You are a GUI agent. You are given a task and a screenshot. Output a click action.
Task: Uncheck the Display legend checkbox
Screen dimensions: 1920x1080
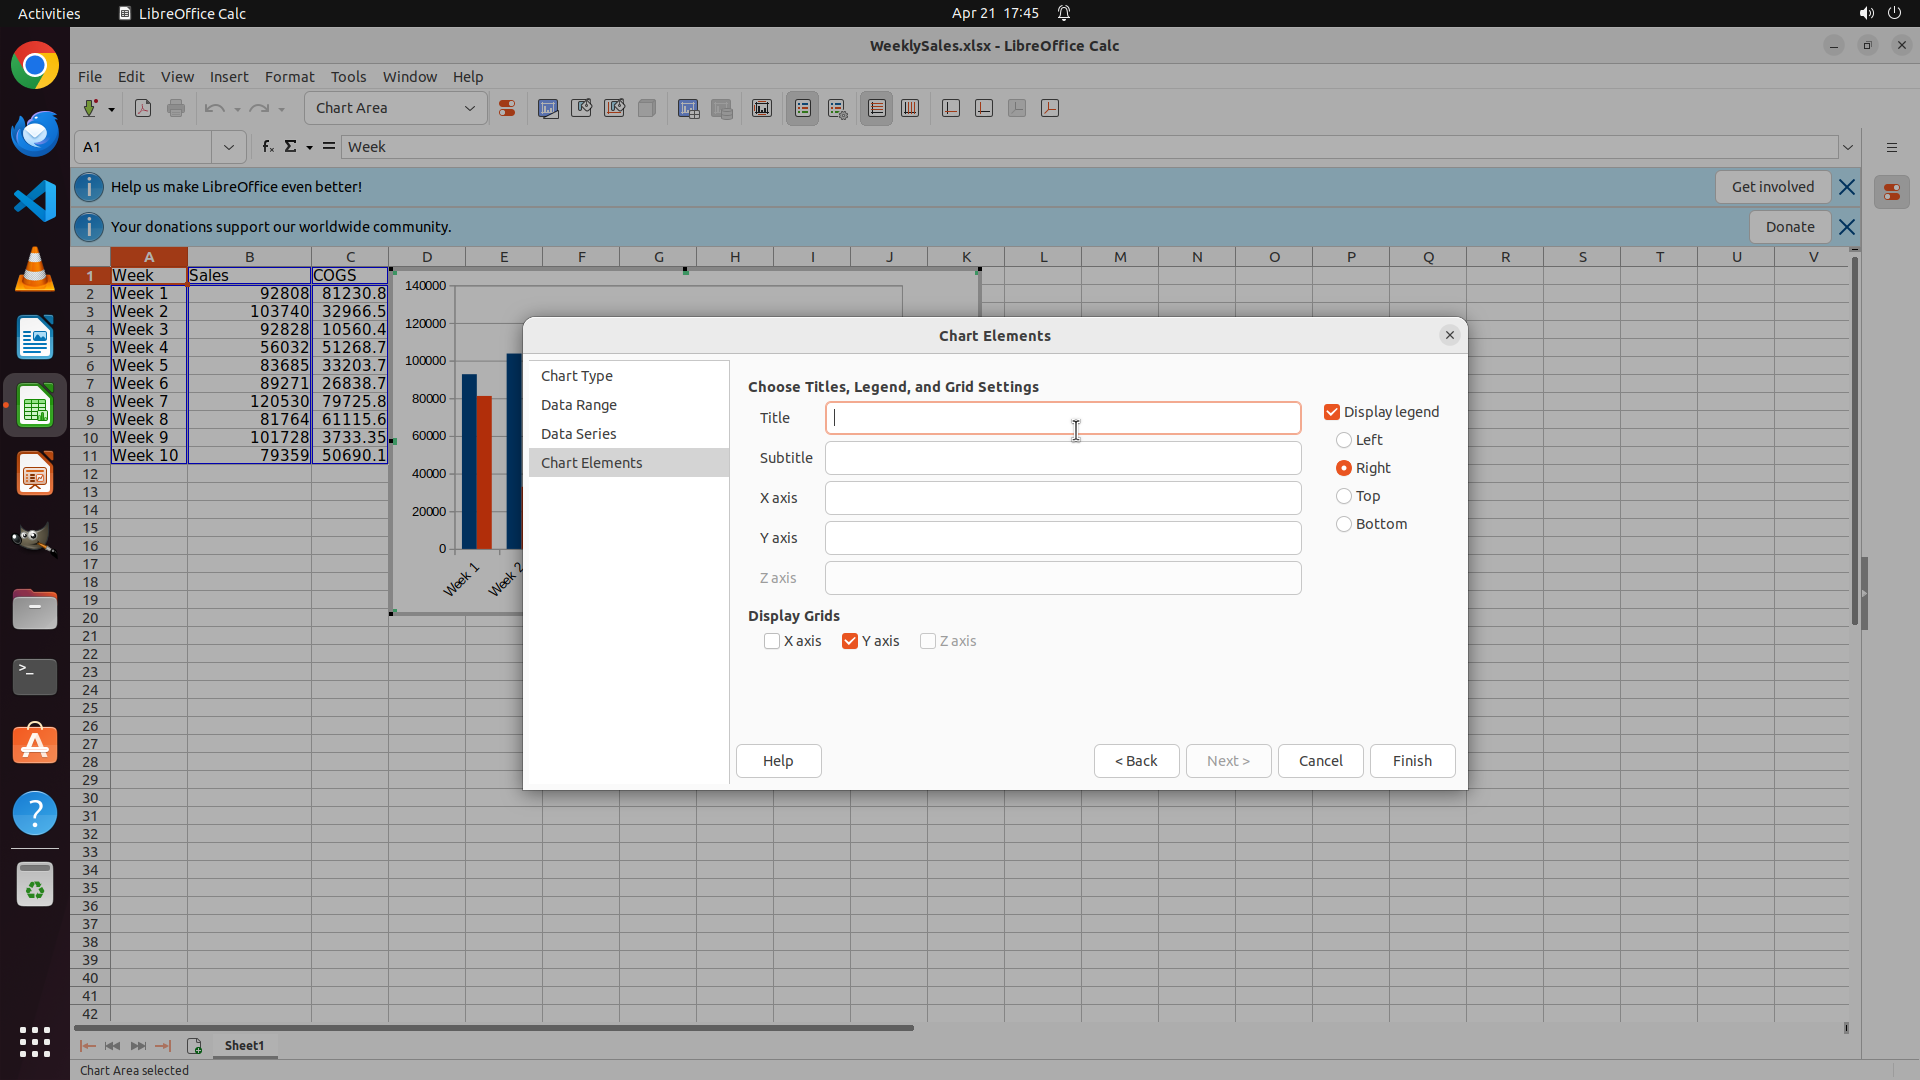(1332, 412)
